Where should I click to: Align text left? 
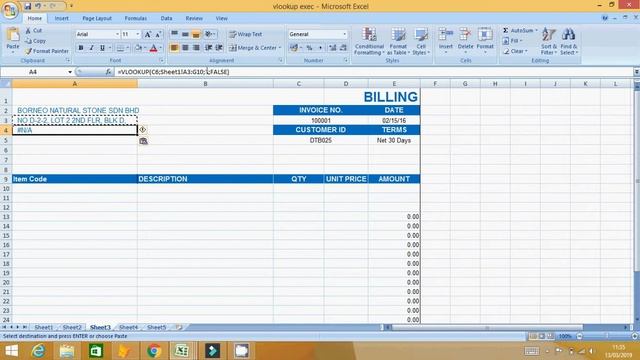click(x=174, y=48)
